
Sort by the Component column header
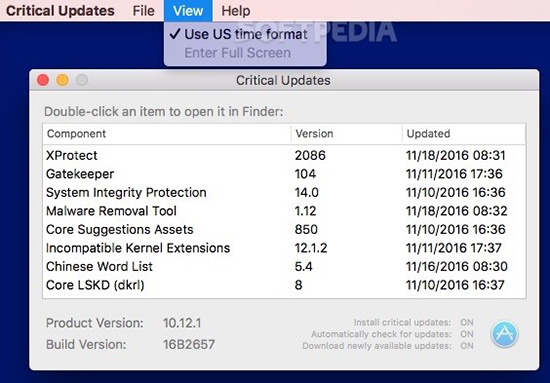click(167, 134)
